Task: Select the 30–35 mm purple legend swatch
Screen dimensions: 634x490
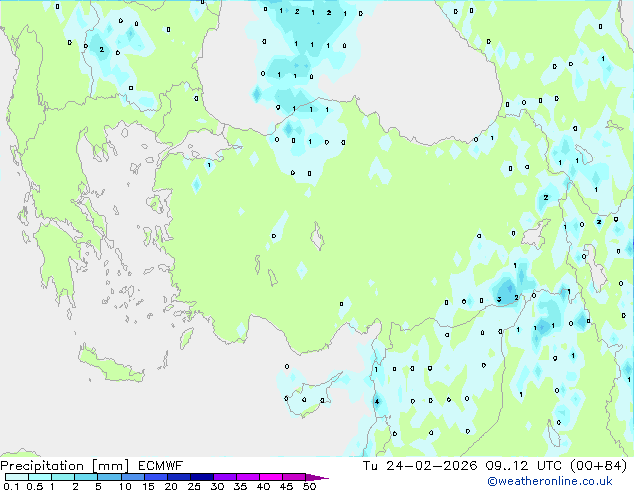Action: click(x=225, y=477)
